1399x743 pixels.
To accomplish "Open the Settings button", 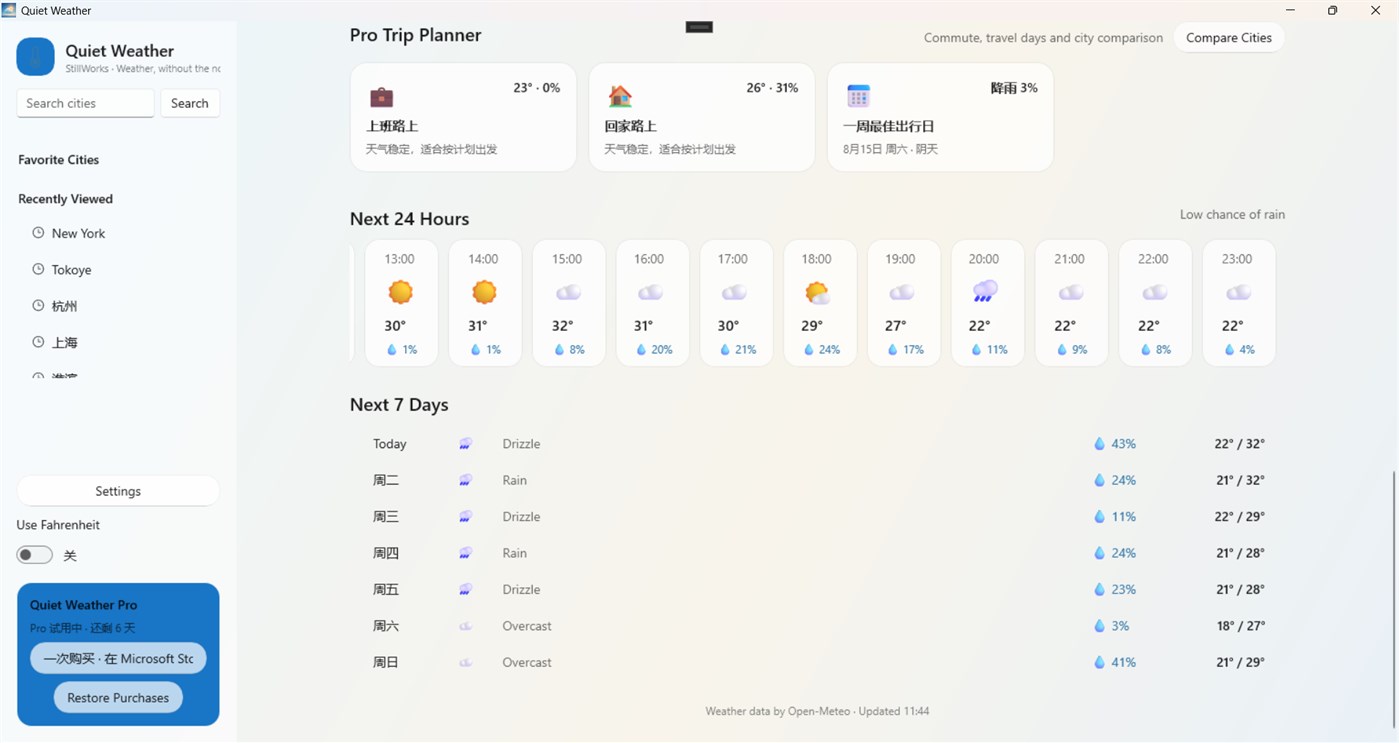I will click(118, 491).
